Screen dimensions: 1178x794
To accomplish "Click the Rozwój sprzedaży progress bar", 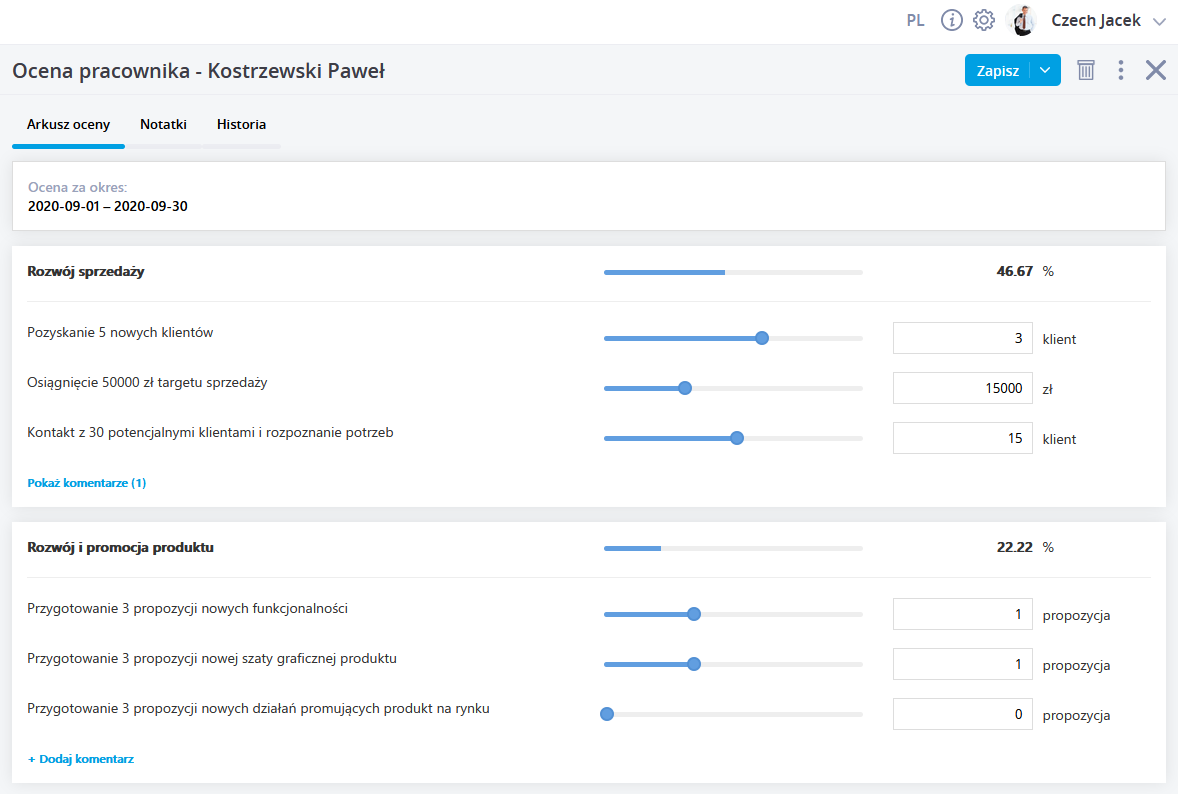I will pyautogui.click(x=733, y=272).
